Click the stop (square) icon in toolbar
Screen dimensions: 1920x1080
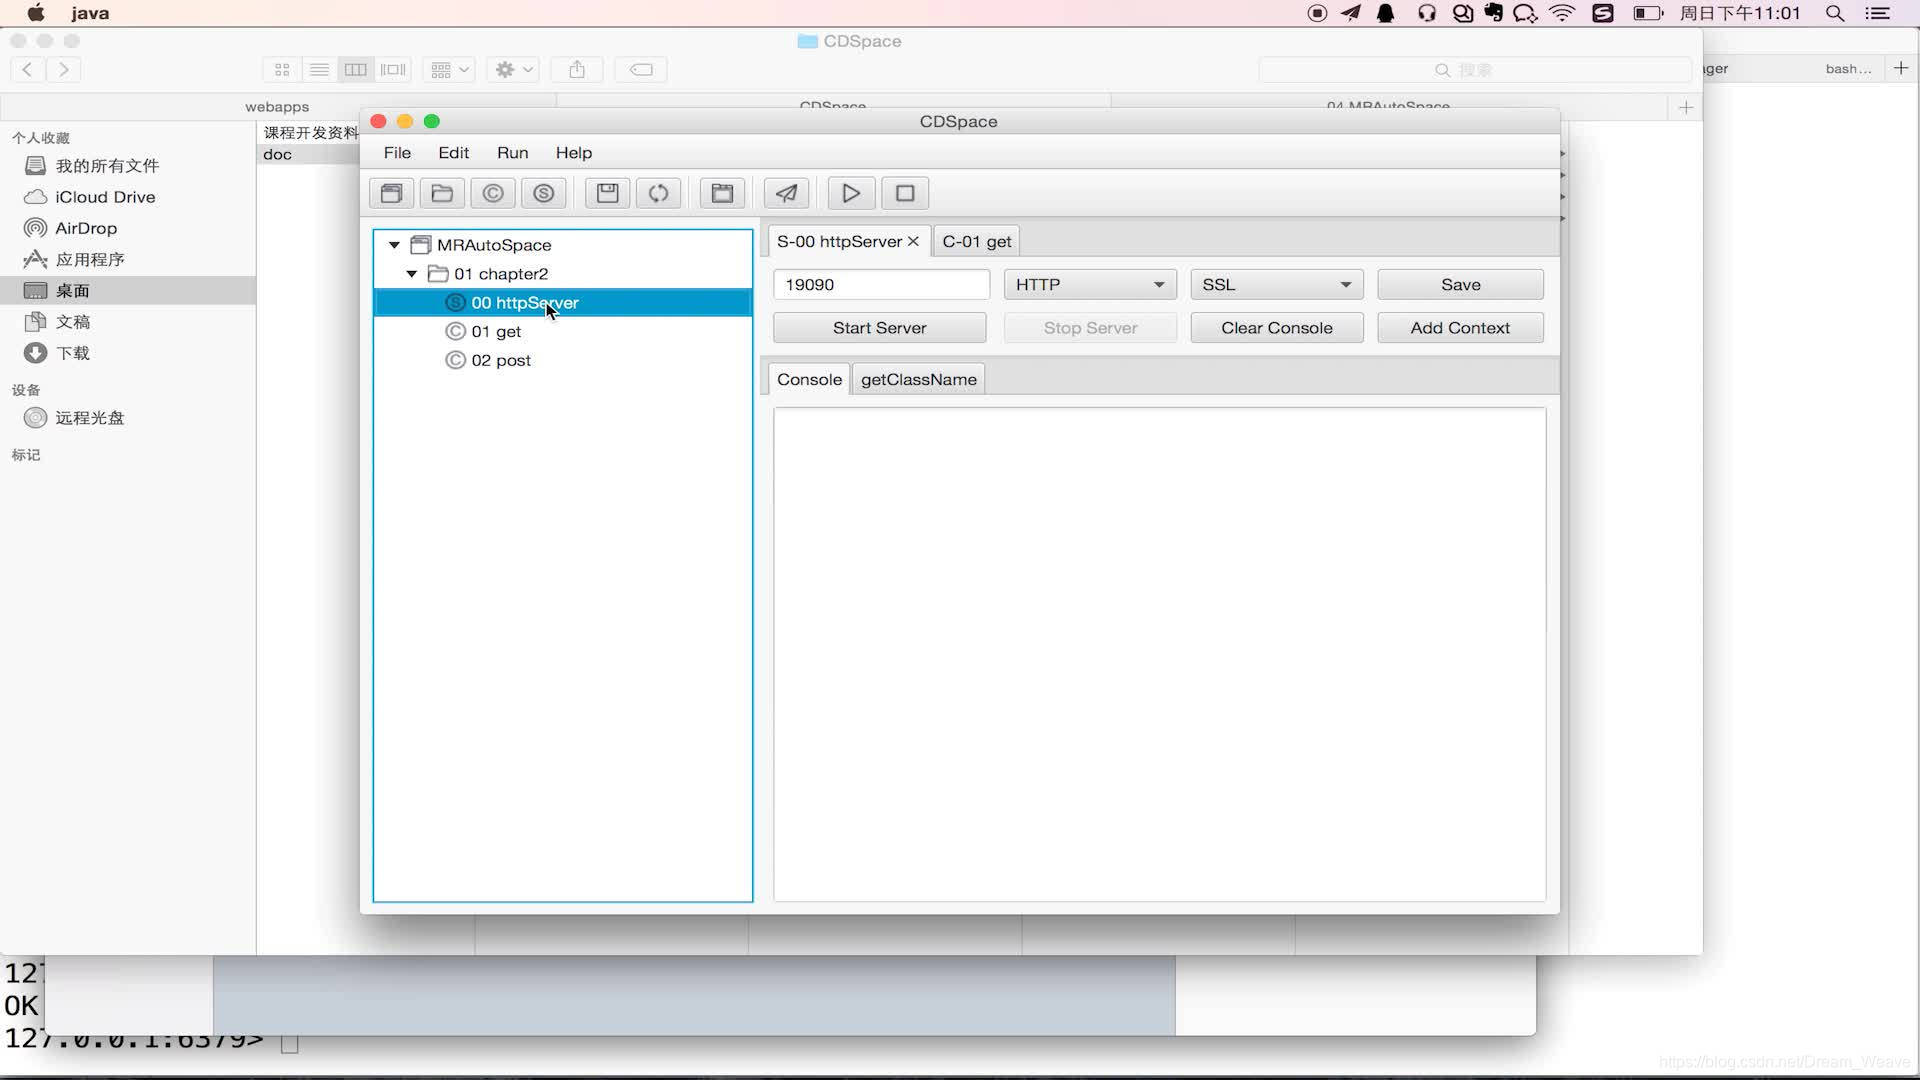pos(903,193)
